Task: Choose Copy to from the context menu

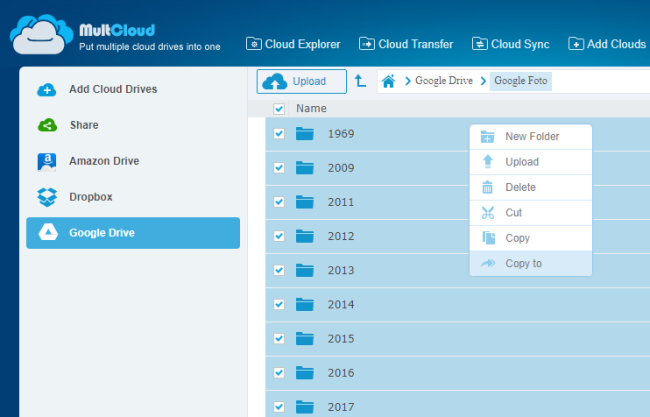Action: pos(531,263)
